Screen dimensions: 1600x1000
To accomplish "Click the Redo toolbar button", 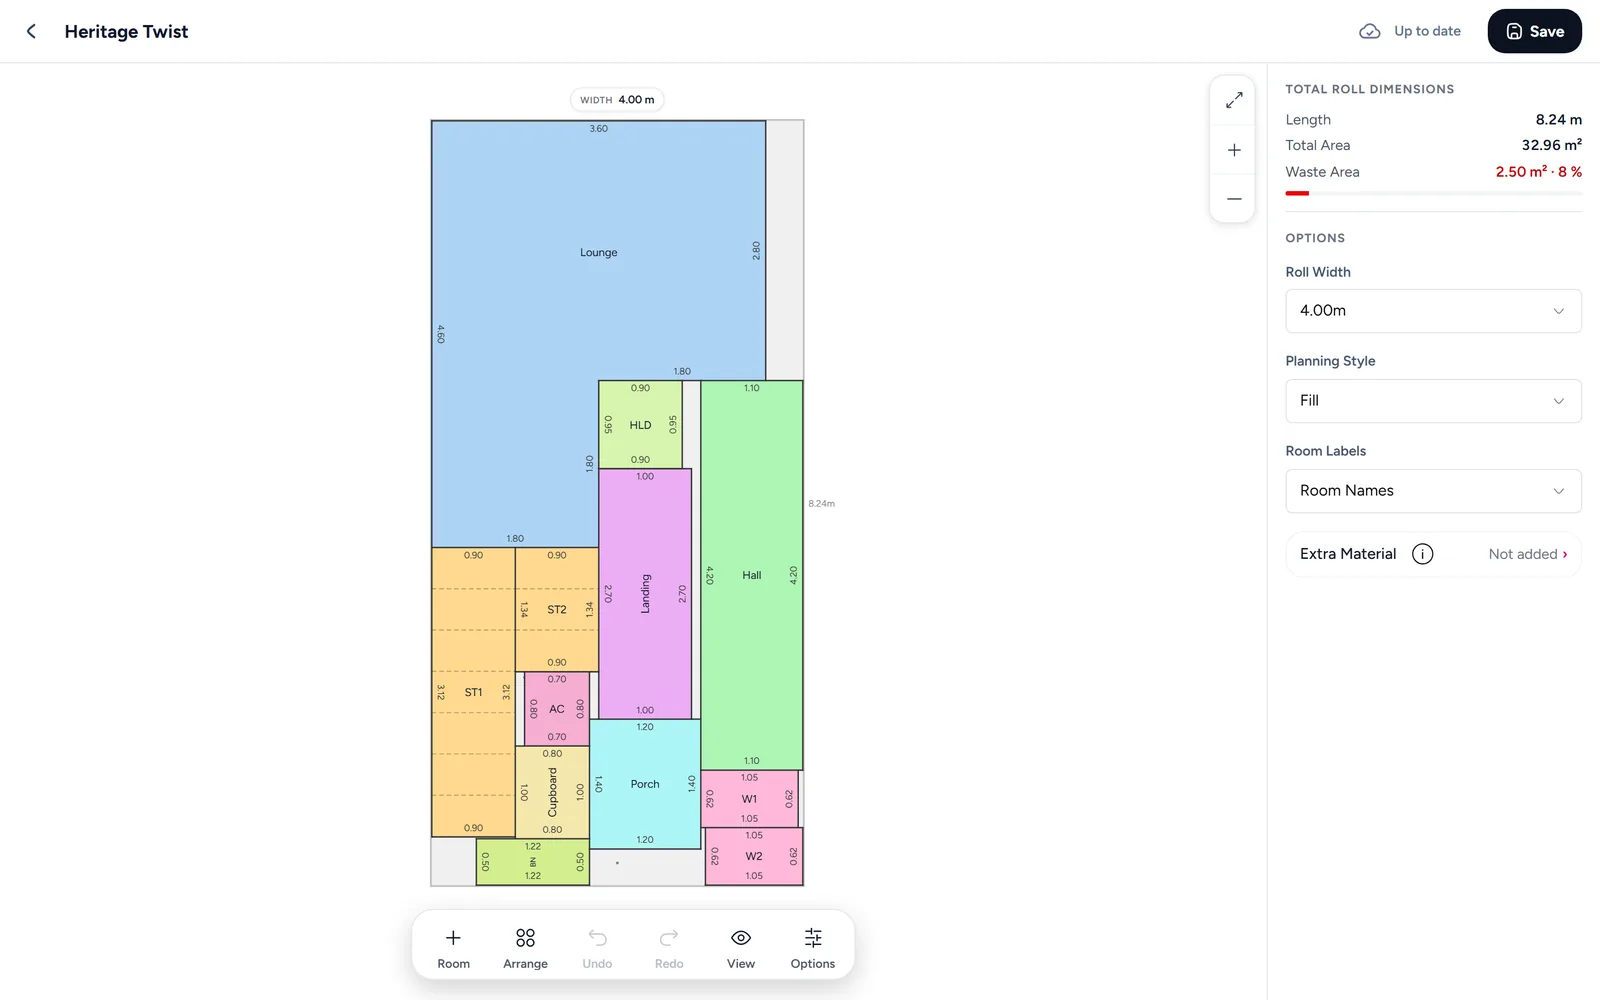I will click(x=669, y=947).
